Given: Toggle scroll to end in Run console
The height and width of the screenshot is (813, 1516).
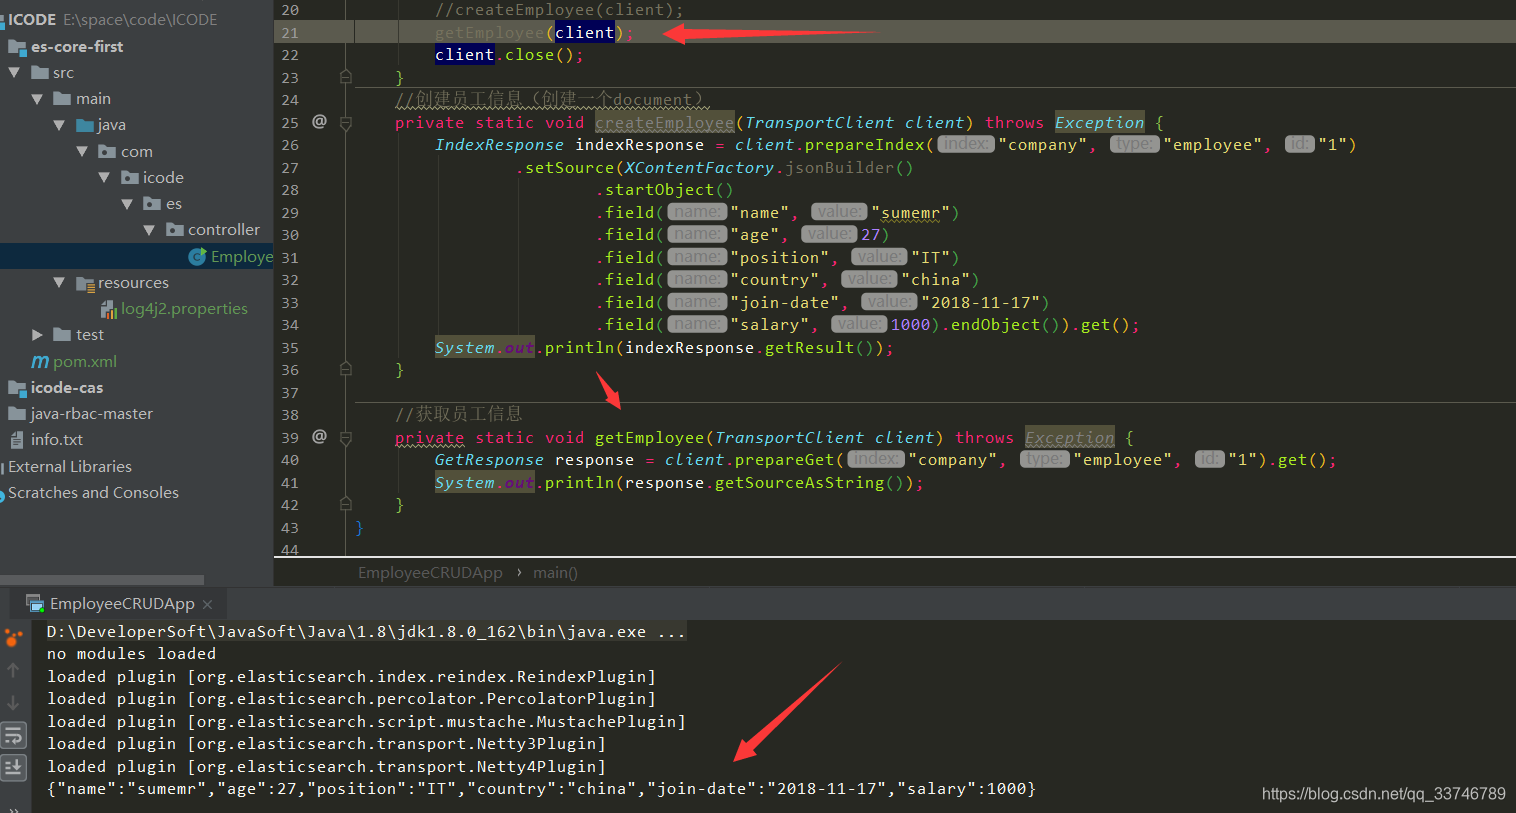Looking at the screenshot, I should [13, 768].
